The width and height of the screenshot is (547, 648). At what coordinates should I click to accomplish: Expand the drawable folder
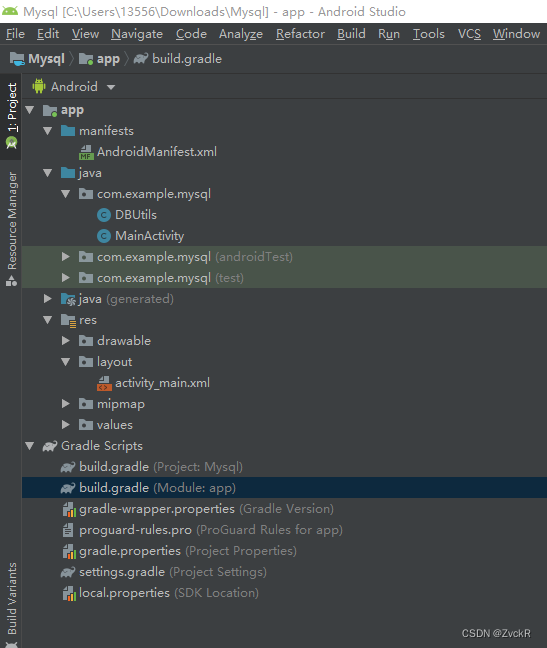[x=66, y=341]
